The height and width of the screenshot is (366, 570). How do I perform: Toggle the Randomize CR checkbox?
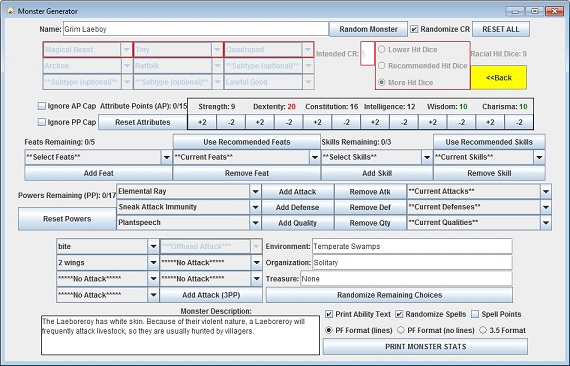(x=414, y=29)
